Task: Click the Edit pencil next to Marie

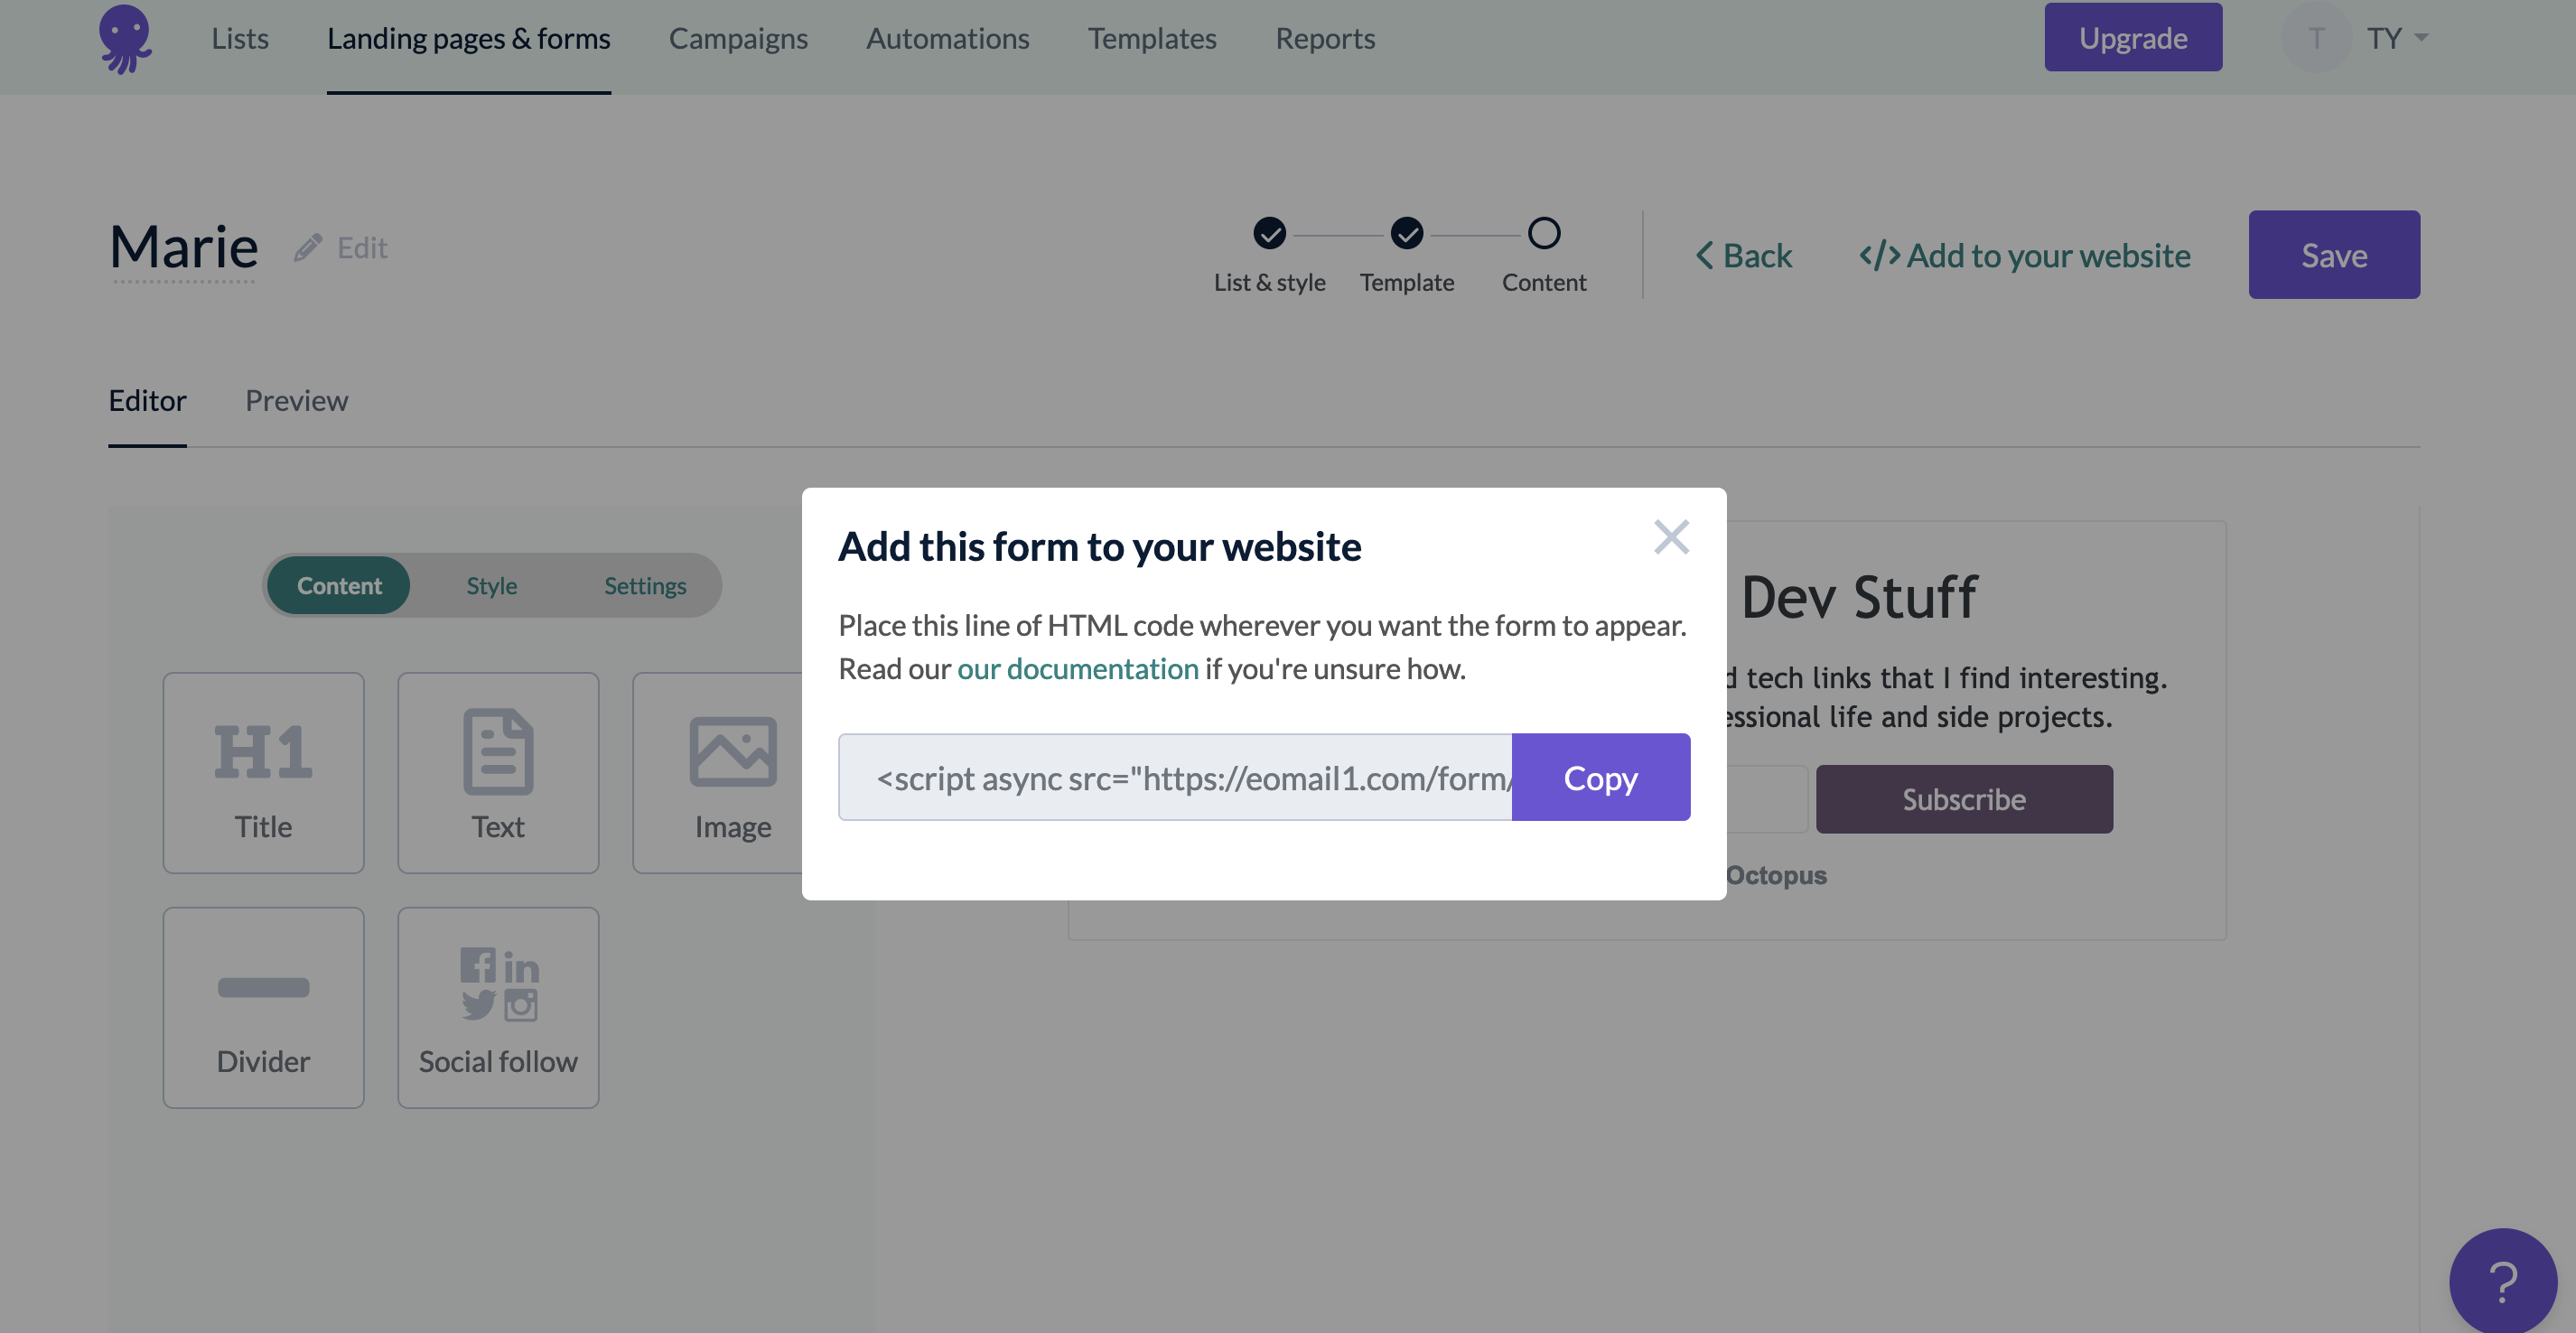Action: [308, 247]
